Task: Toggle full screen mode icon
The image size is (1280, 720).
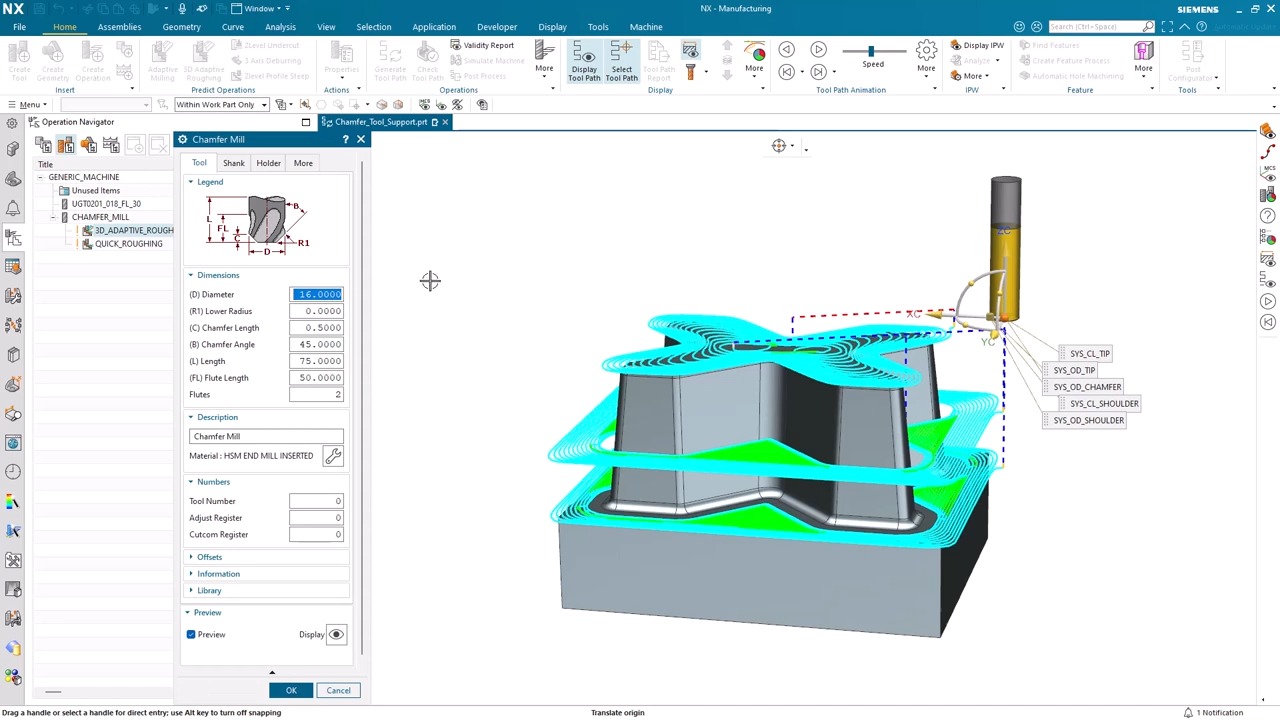Action: point(1167,27)
